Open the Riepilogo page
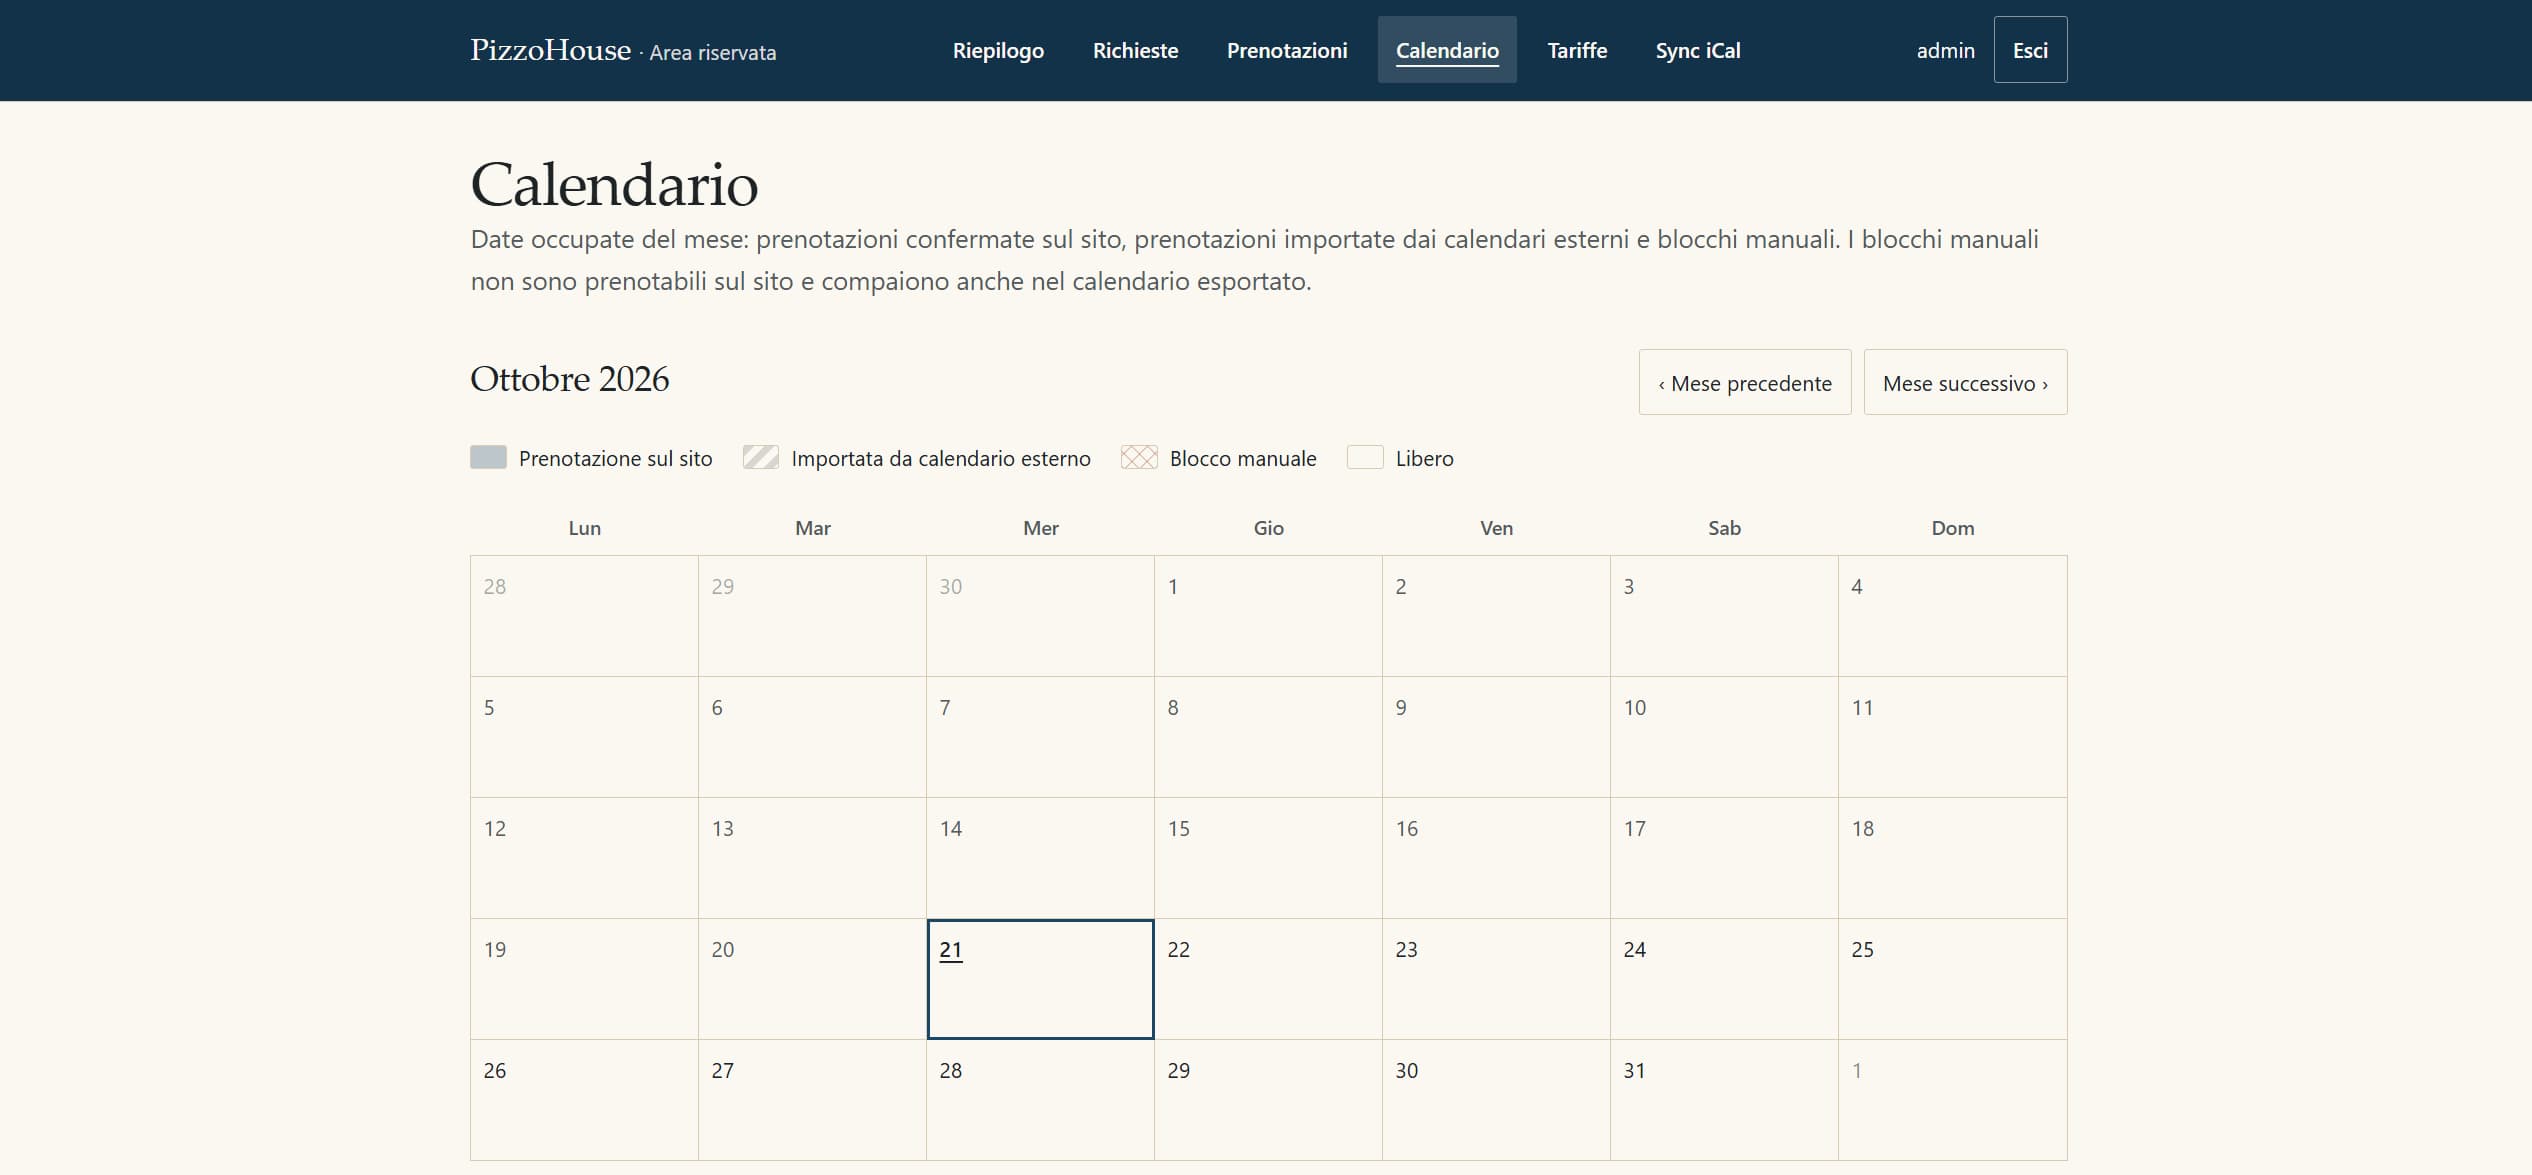Viewport: 2532px width, 1175px height. [x=998, y=50]
